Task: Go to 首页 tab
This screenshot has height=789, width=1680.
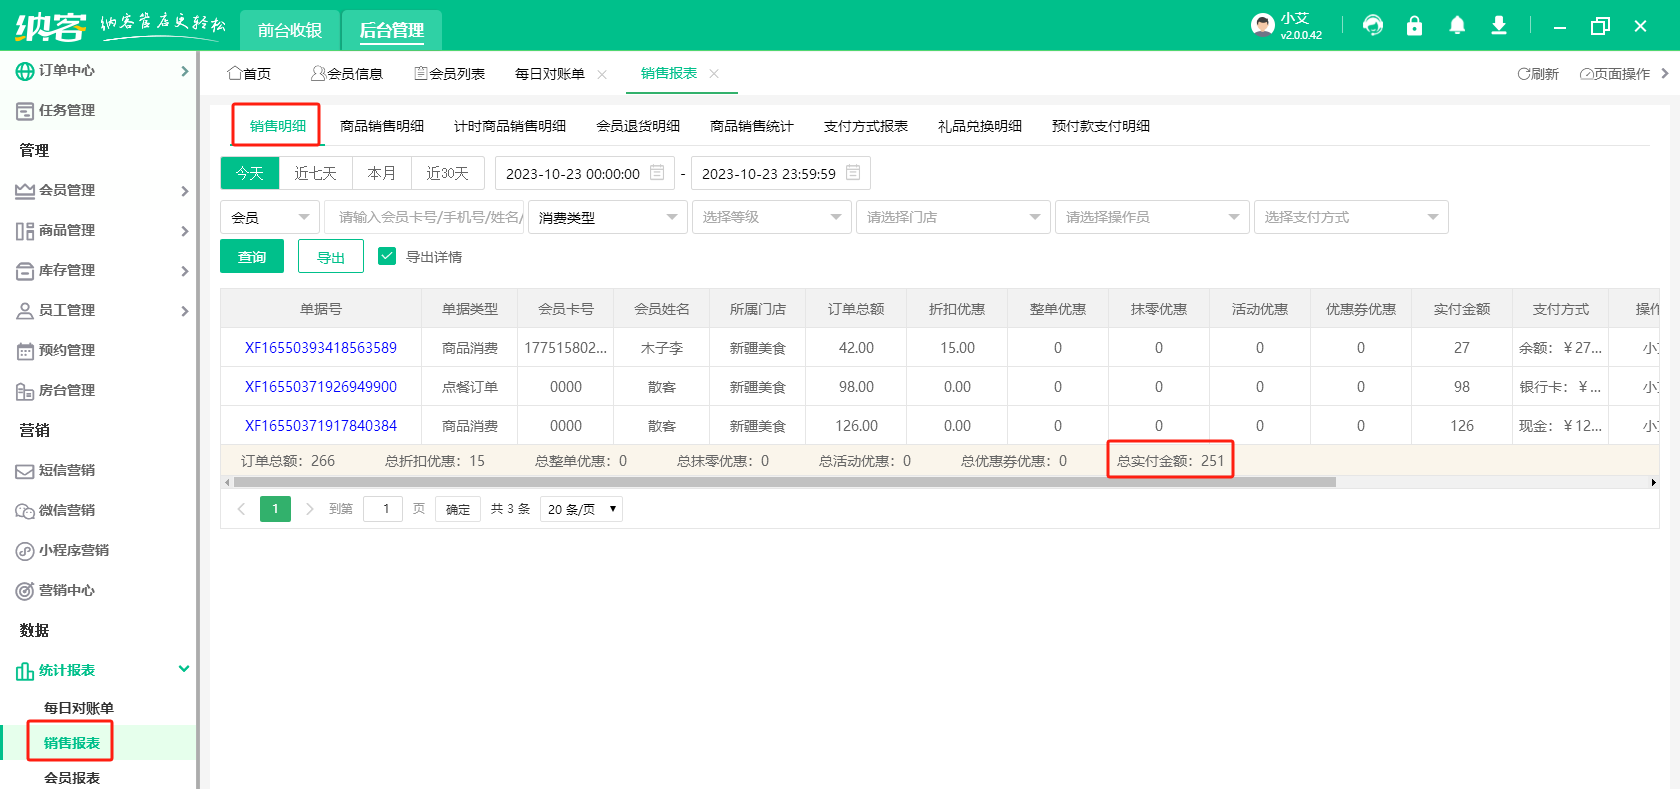Action: [x=249, y=74]
